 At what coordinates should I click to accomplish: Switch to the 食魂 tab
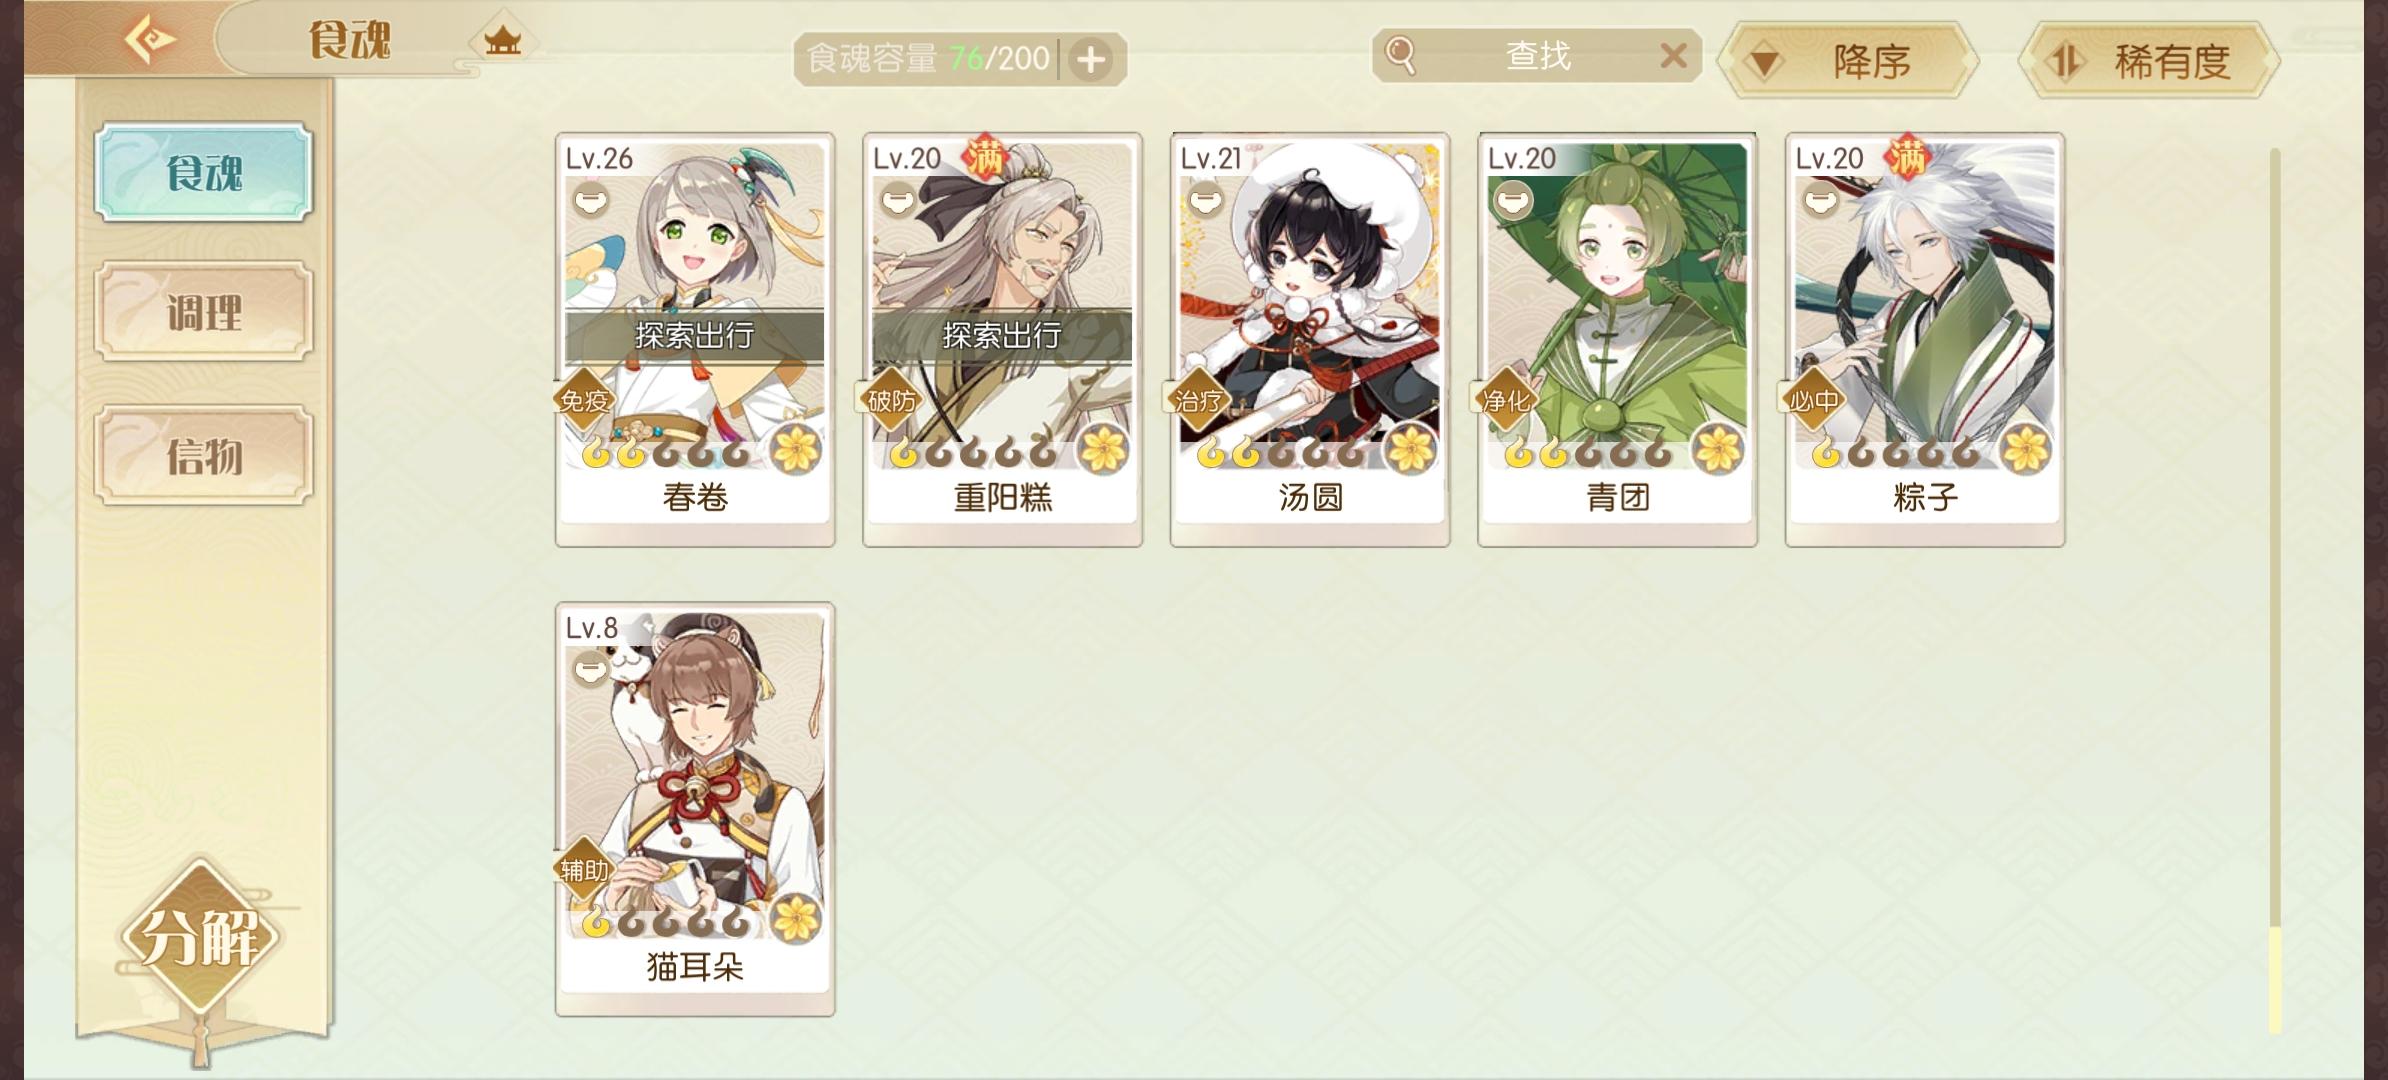click(204, 172)
